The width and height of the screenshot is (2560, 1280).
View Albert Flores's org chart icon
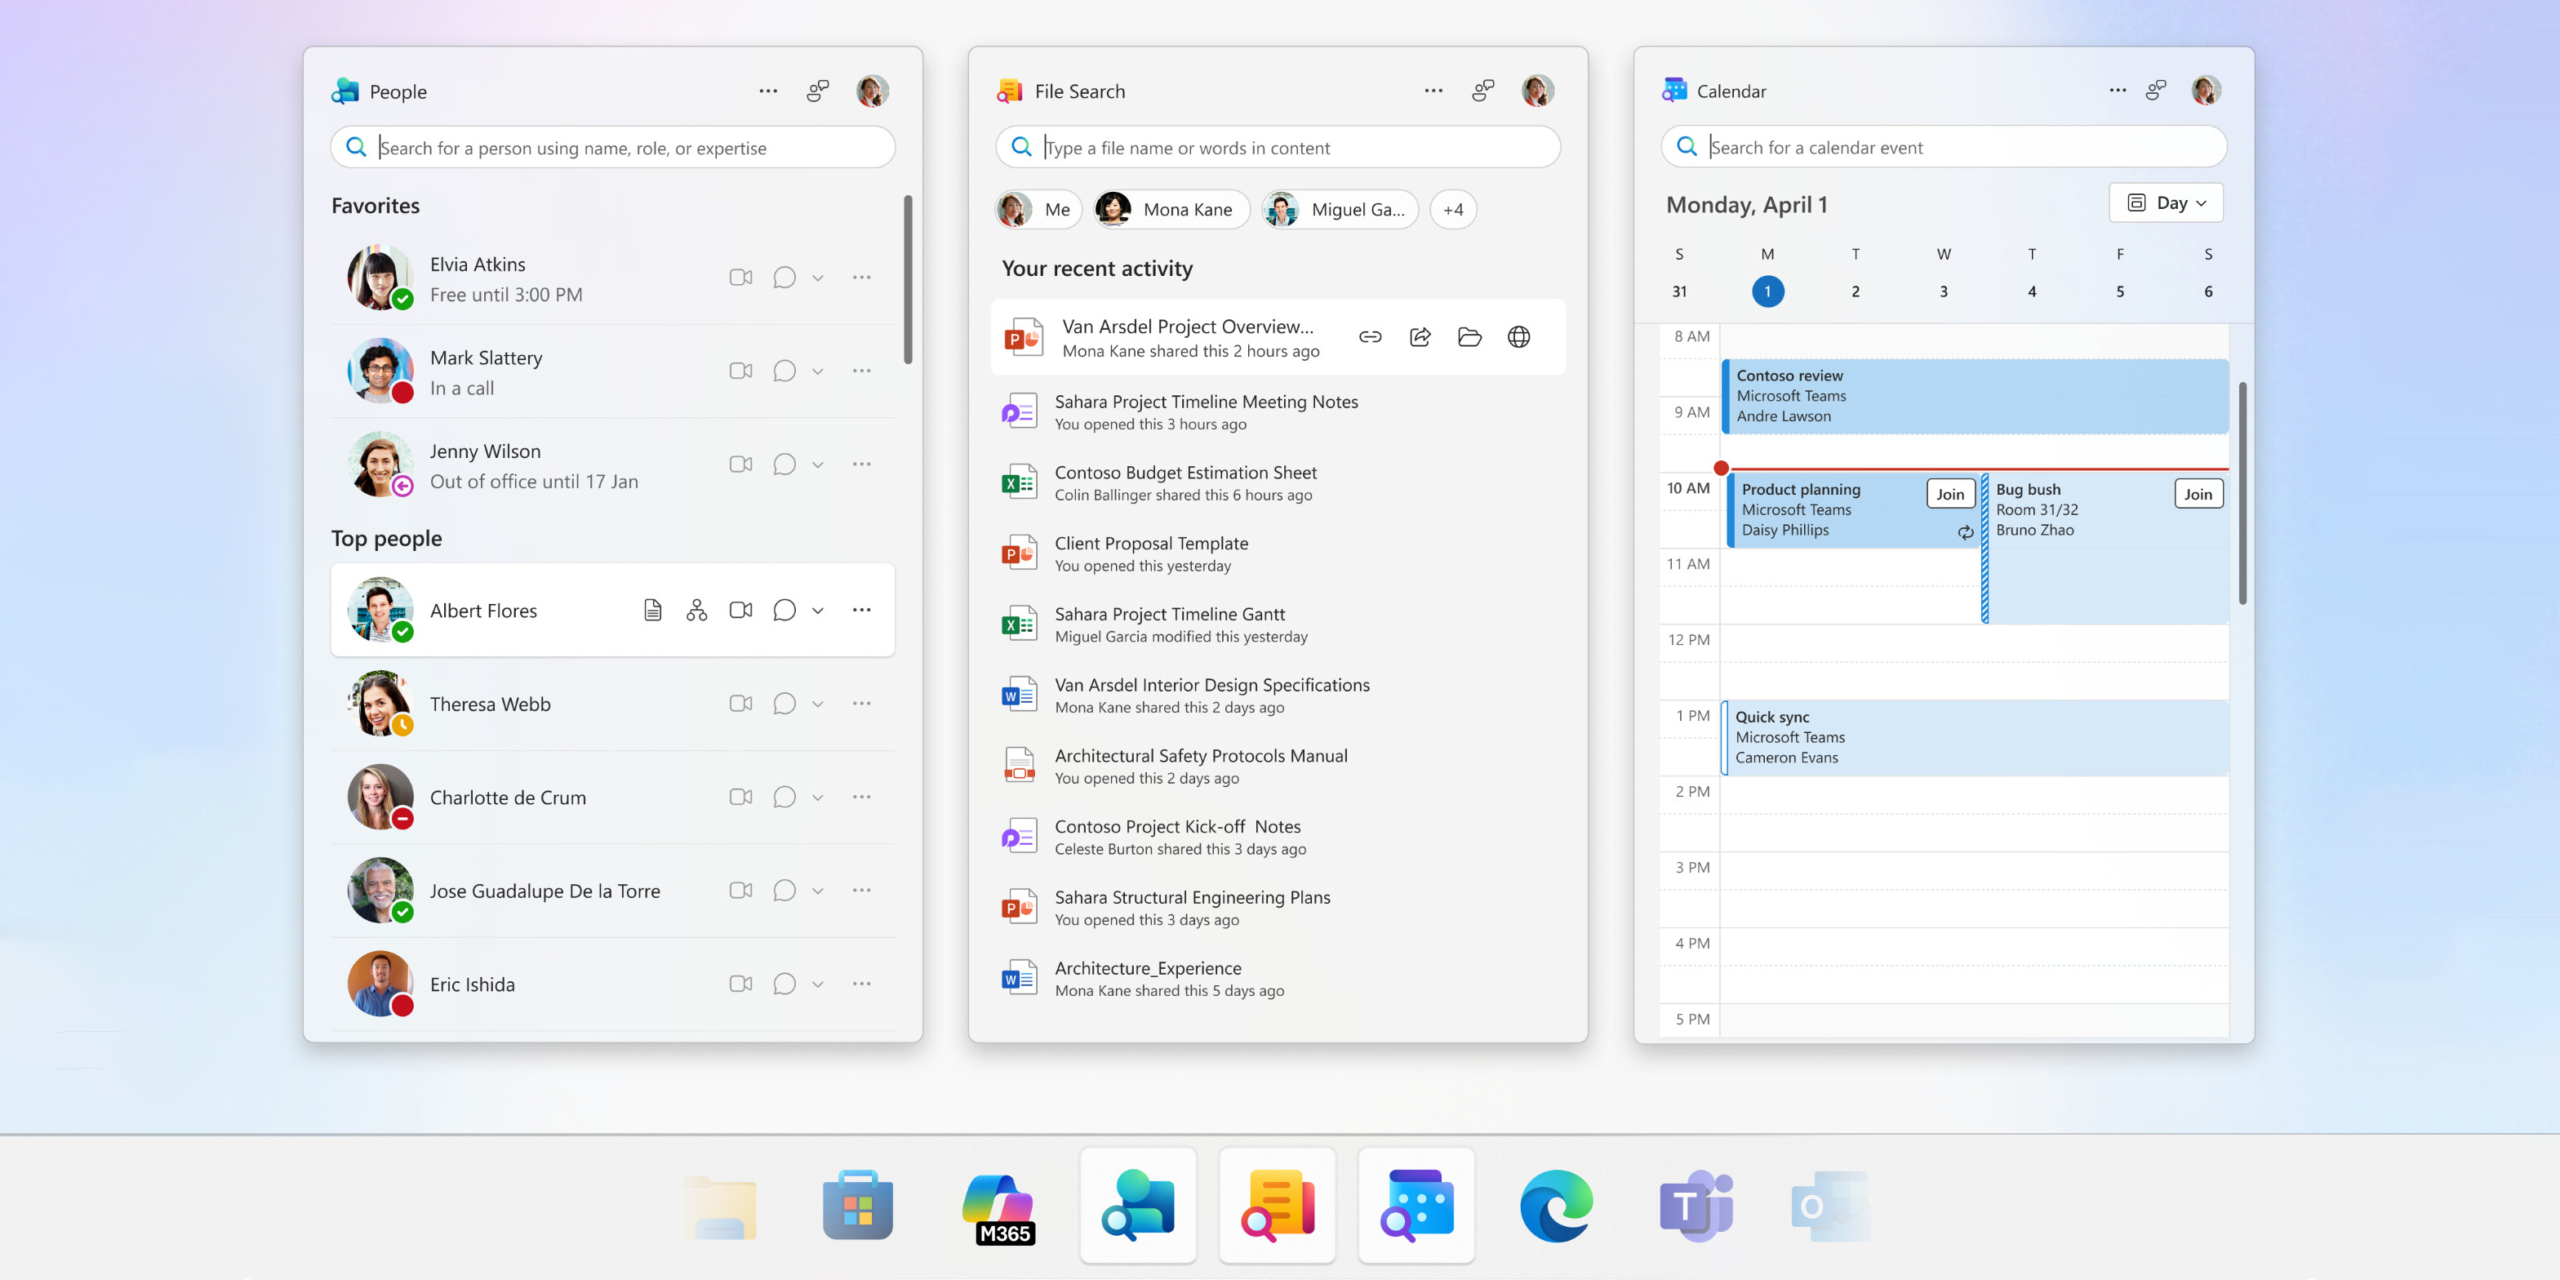point(696,610)
